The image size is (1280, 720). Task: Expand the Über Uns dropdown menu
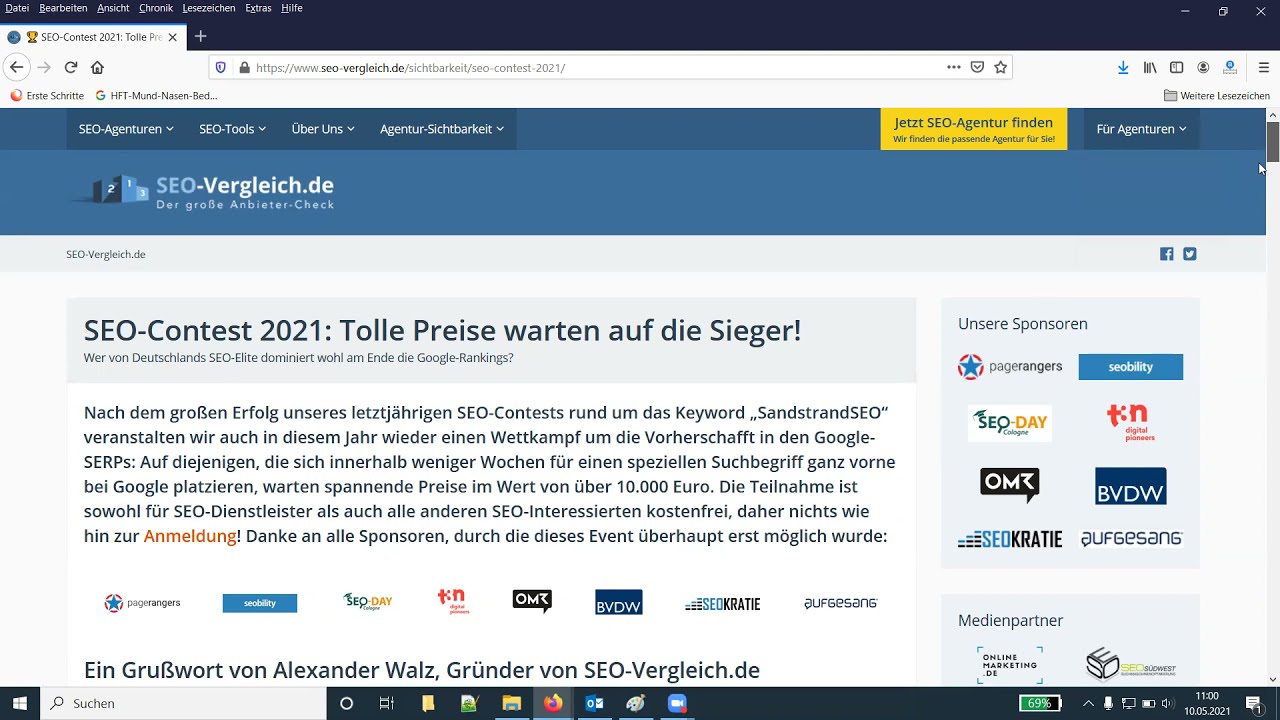point(323,129)
